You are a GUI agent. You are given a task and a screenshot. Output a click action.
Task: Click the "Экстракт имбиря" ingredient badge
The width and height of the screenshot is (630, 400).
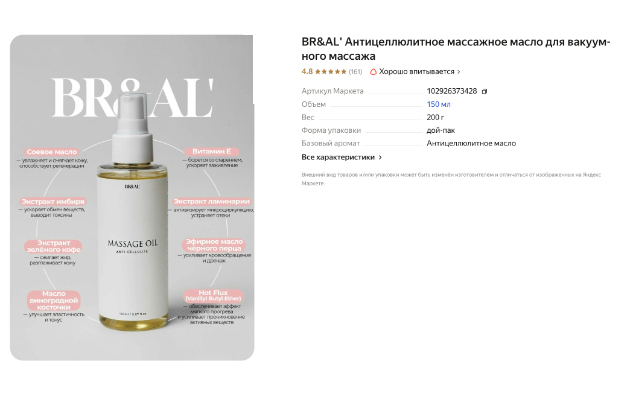[53, 202]
